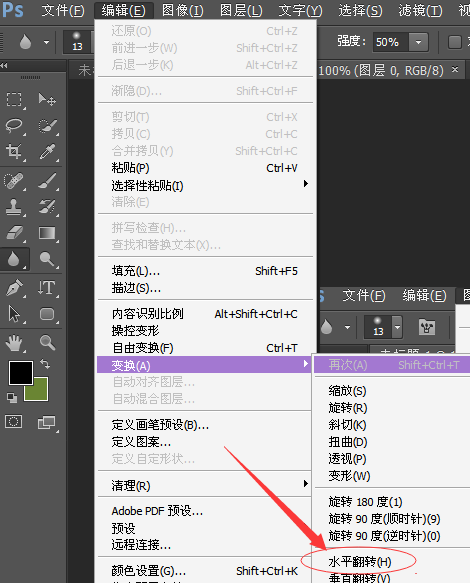Open the 图像(I) menu
Viewport: 470px width, 583px height.
click(183, 10)
